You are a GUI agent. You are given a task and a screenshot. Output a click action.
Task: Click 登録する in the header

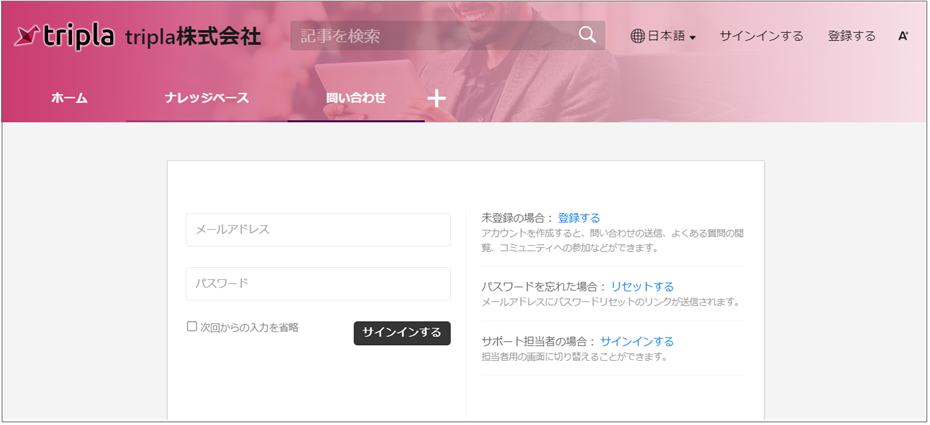[x=852, y=36]
